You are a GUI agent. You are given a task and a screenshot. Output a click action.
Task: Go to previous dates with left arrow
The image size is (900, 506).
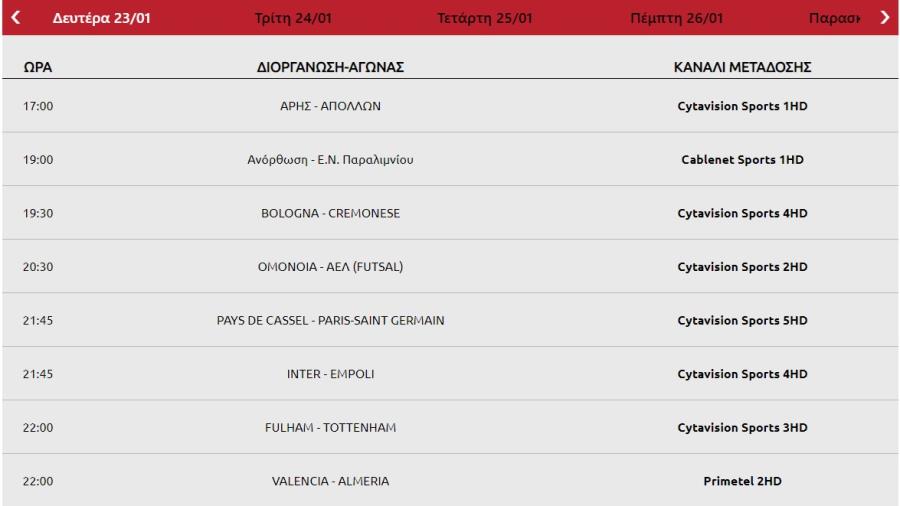pos(16,18)
